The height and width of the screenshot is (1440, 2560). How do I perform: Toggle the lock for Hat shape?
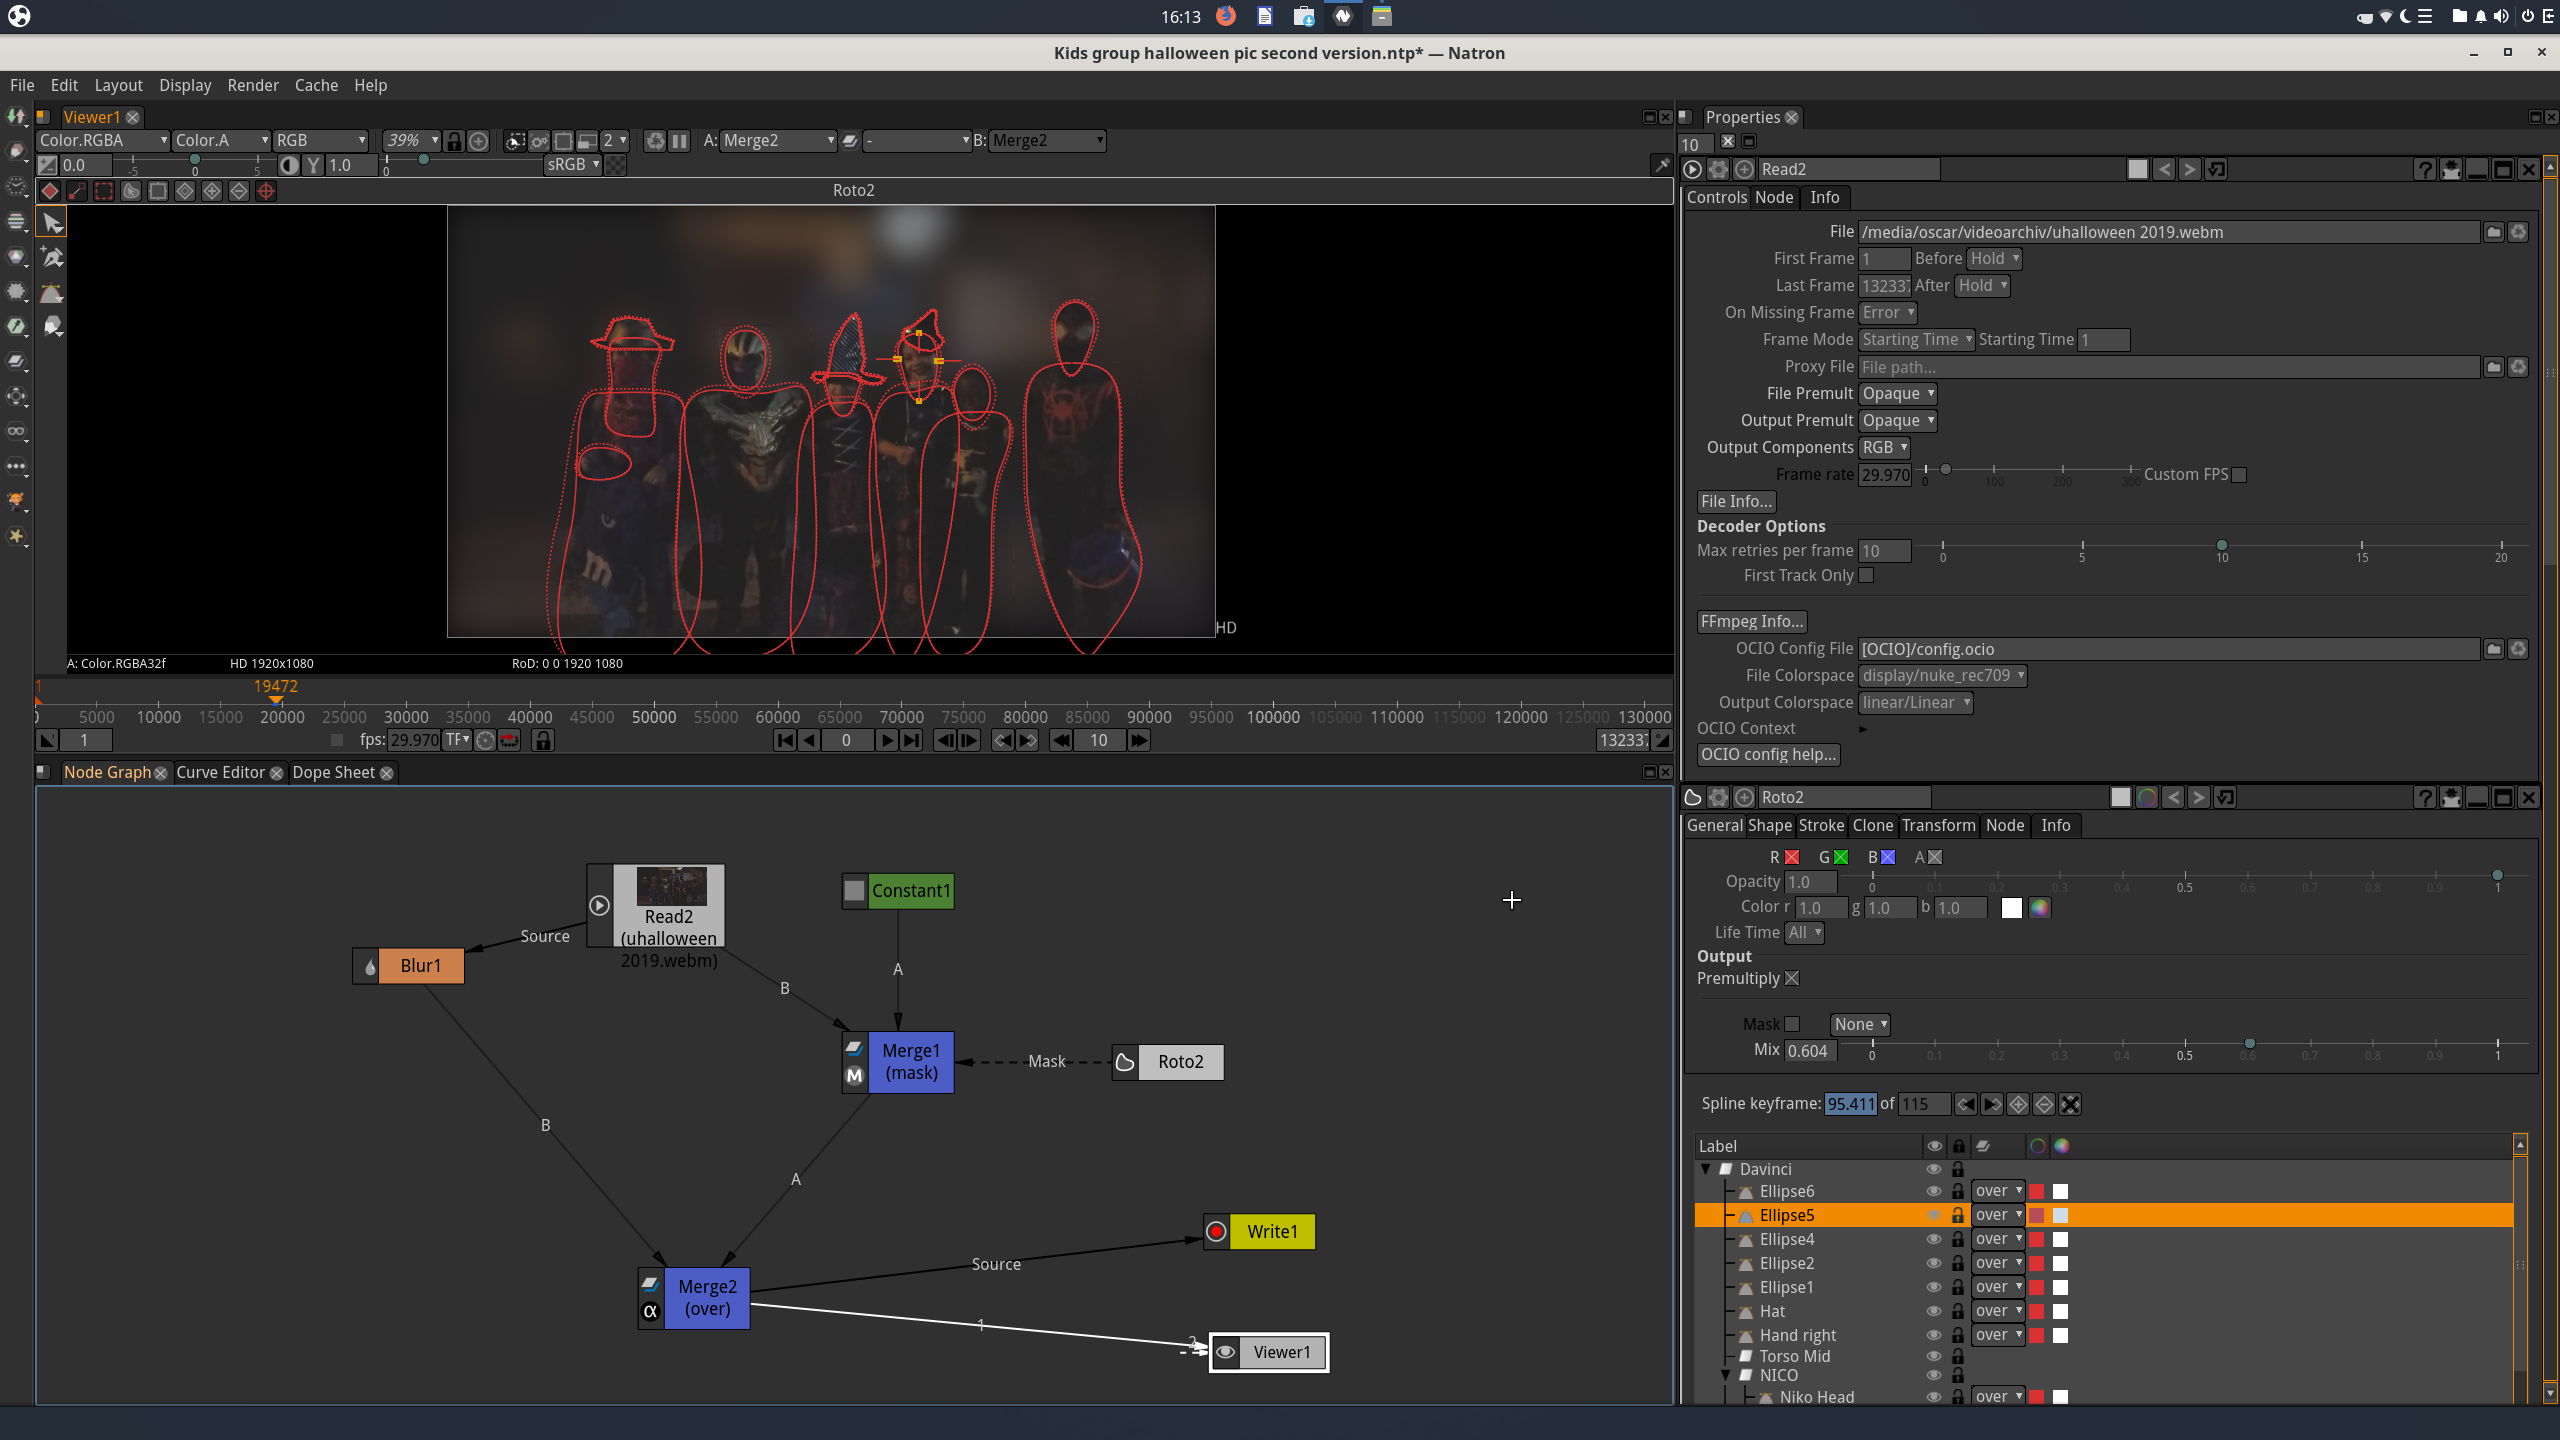[1958, 1311]
